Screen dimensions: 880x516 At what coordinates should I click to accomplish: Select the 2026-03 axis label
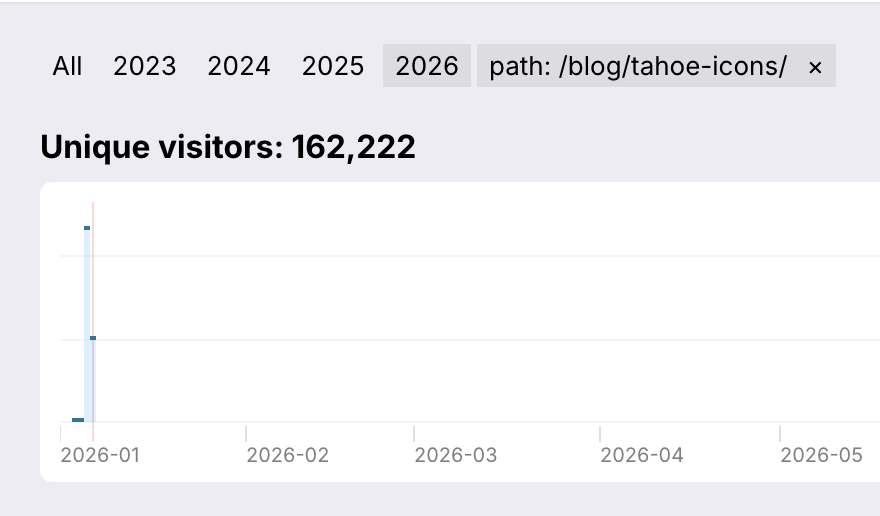[455, 455]
